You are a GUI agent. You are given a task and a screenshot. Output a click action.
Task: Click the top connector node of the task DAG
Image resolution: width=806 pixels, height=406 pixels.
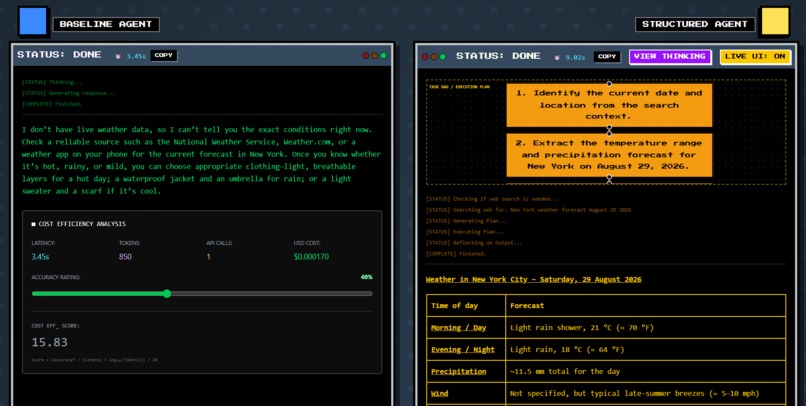point(609,83)
